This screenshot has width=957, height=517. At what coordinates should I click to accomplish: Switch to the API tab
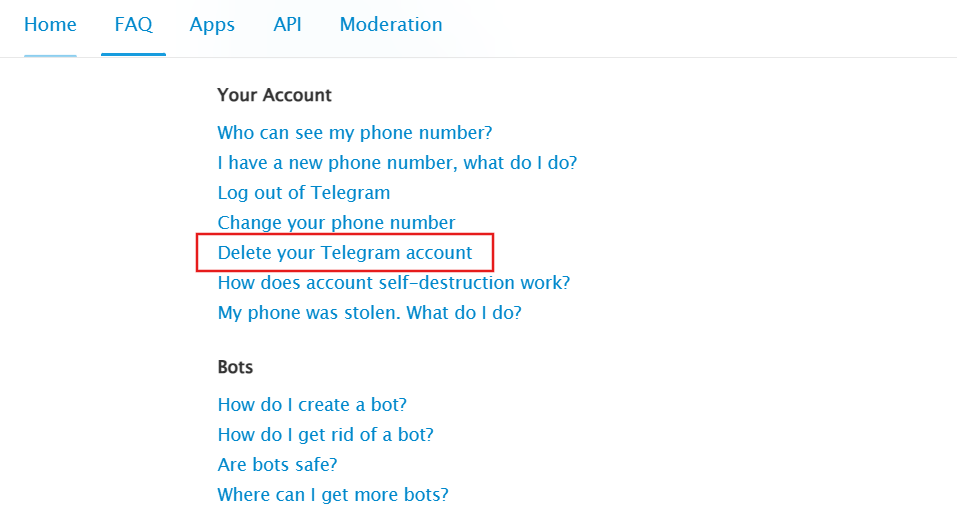[287, 25]
